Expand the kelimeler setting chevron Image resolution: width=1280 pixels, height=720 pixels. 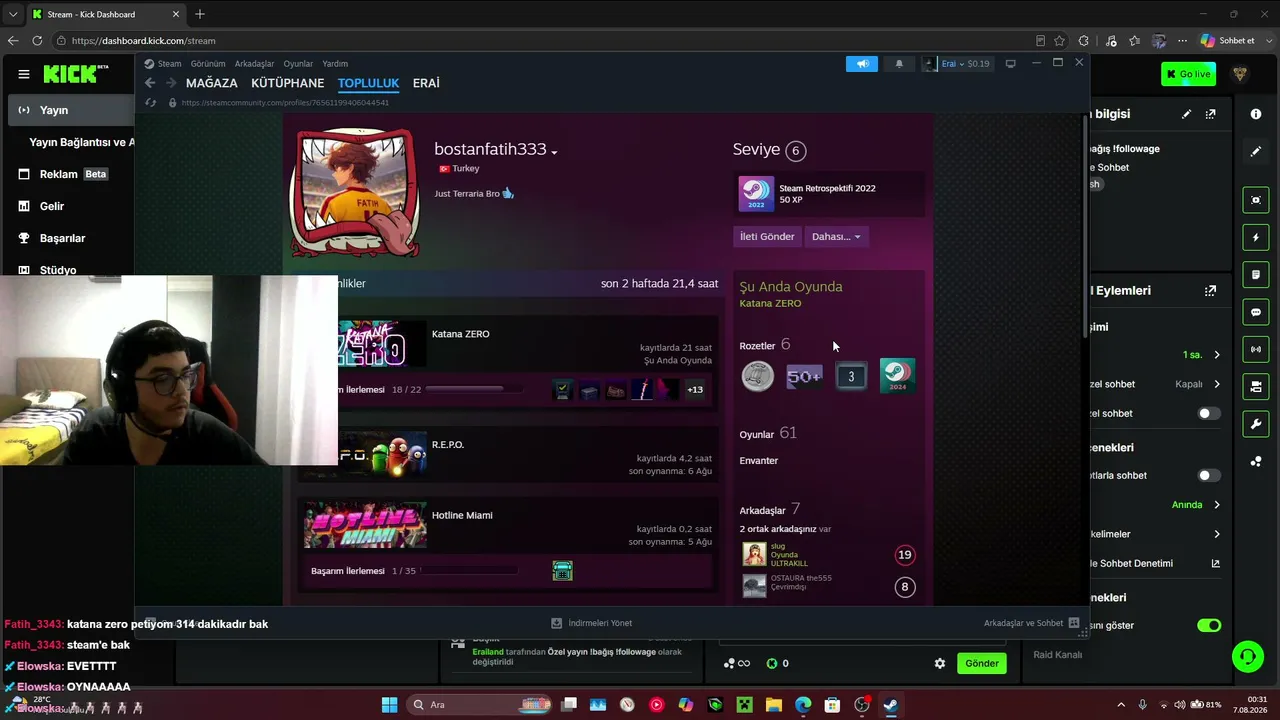tap(1217, 534)
